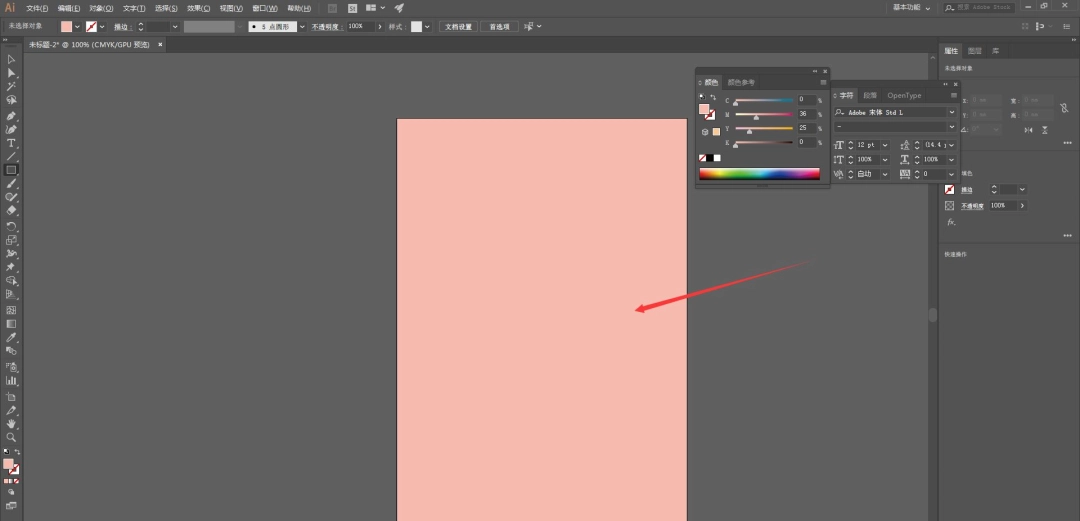The image size is (1080, 521).
Task: Open Adobe Bridge Br icon
Action: (x=333, y=8)
